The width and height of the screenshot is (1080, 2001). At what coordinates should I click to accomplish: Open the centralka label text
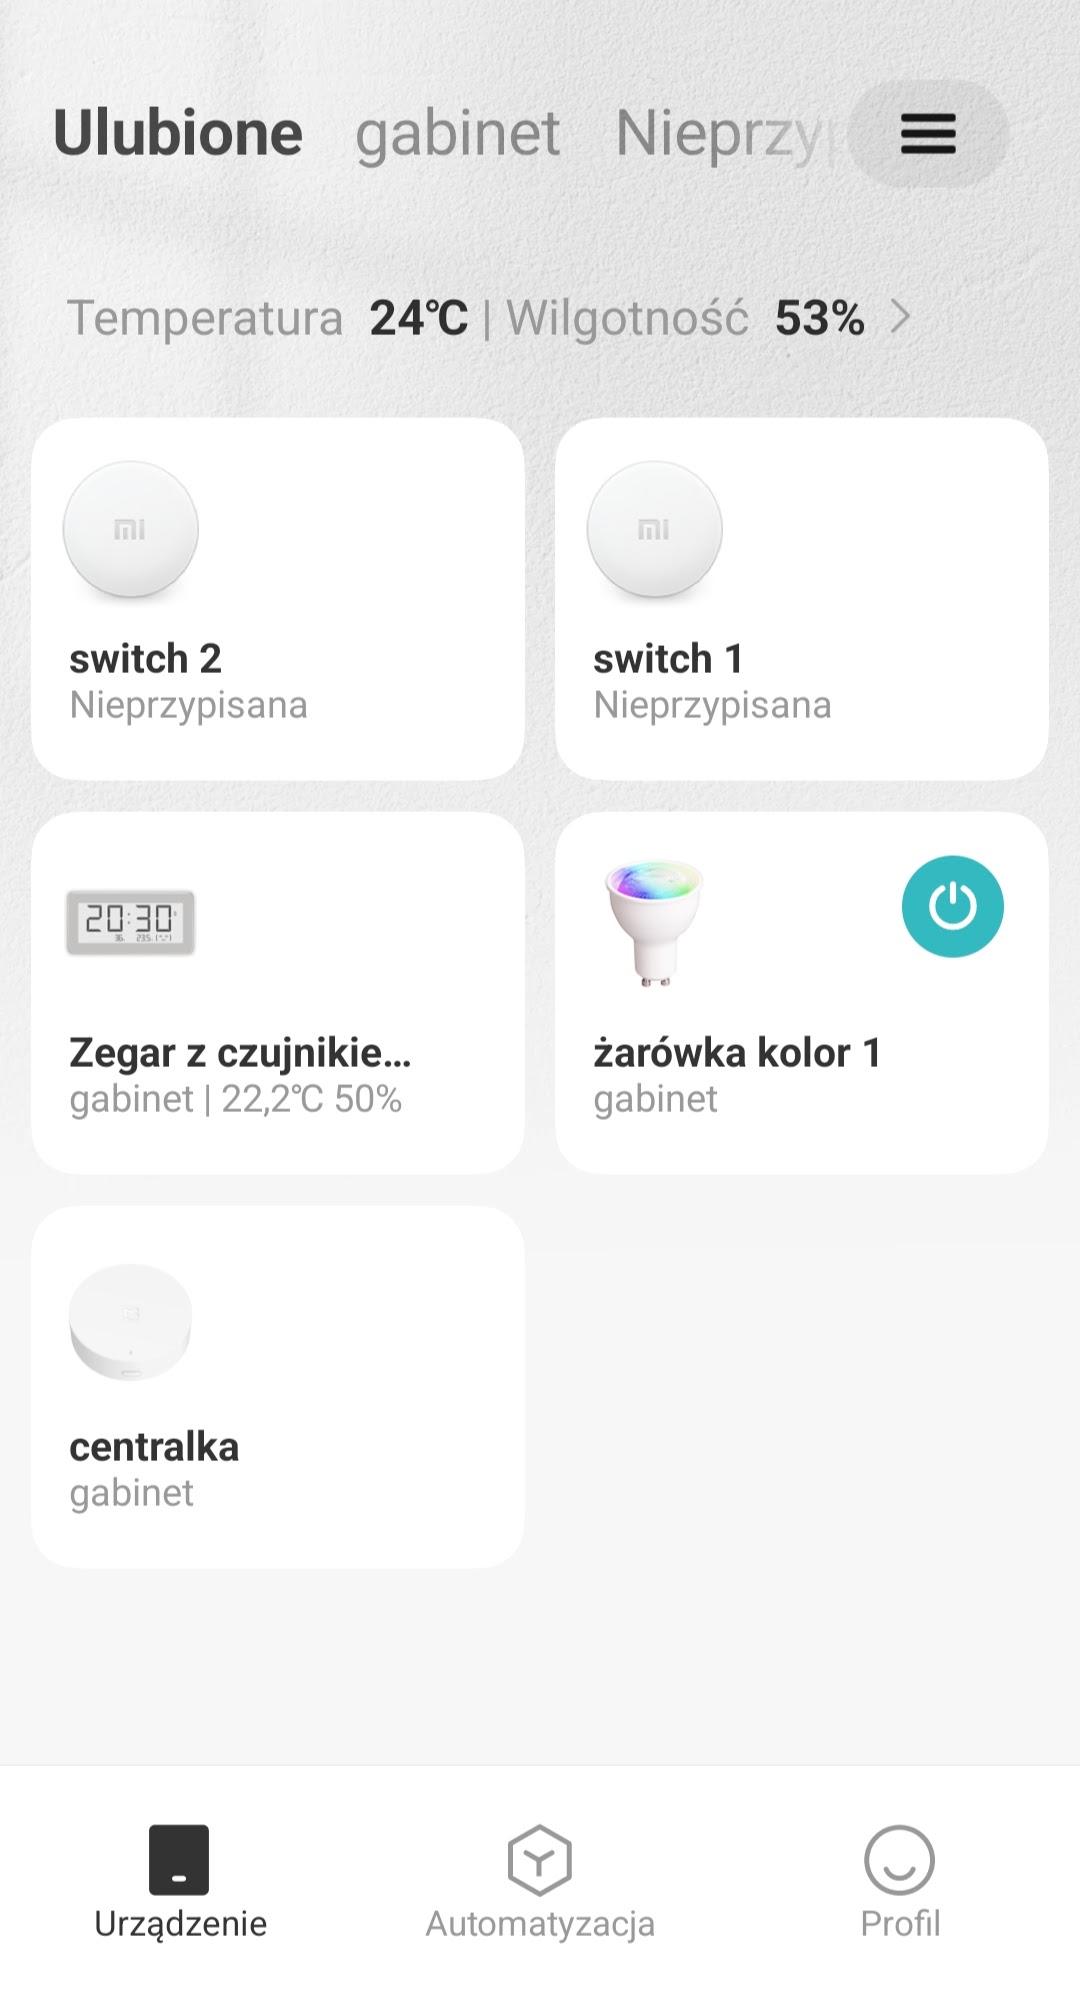click(154, 1447)
